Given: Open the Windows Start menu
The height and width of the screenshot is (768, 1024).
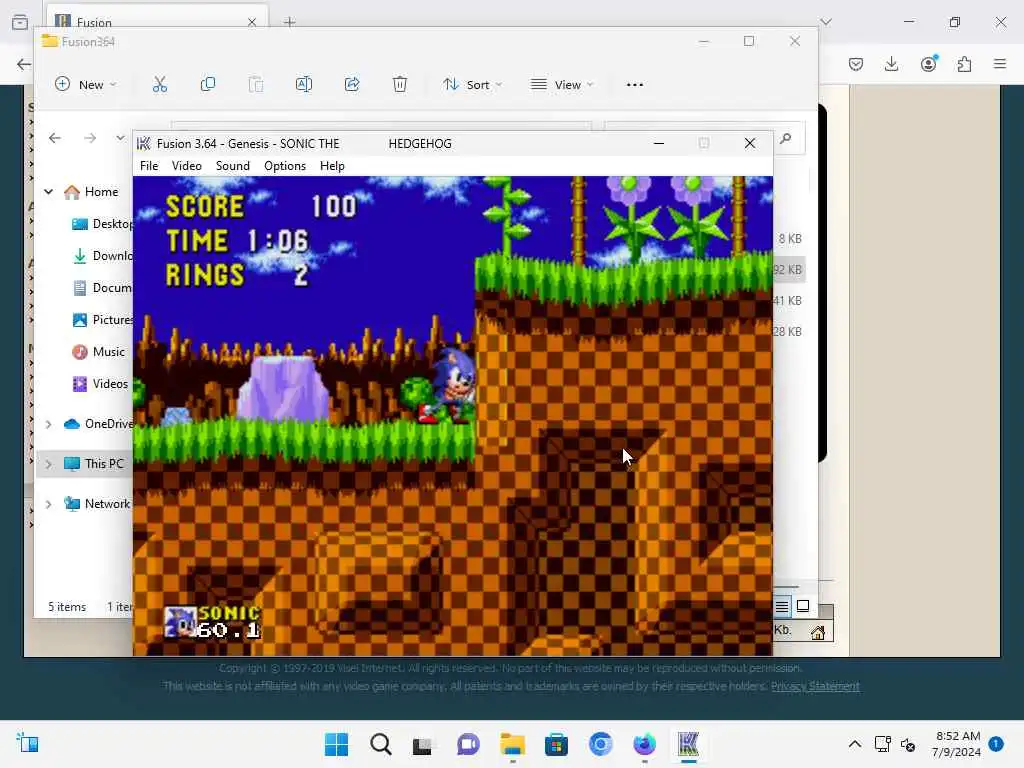Looking at the screenshot, I should point(336,744).
